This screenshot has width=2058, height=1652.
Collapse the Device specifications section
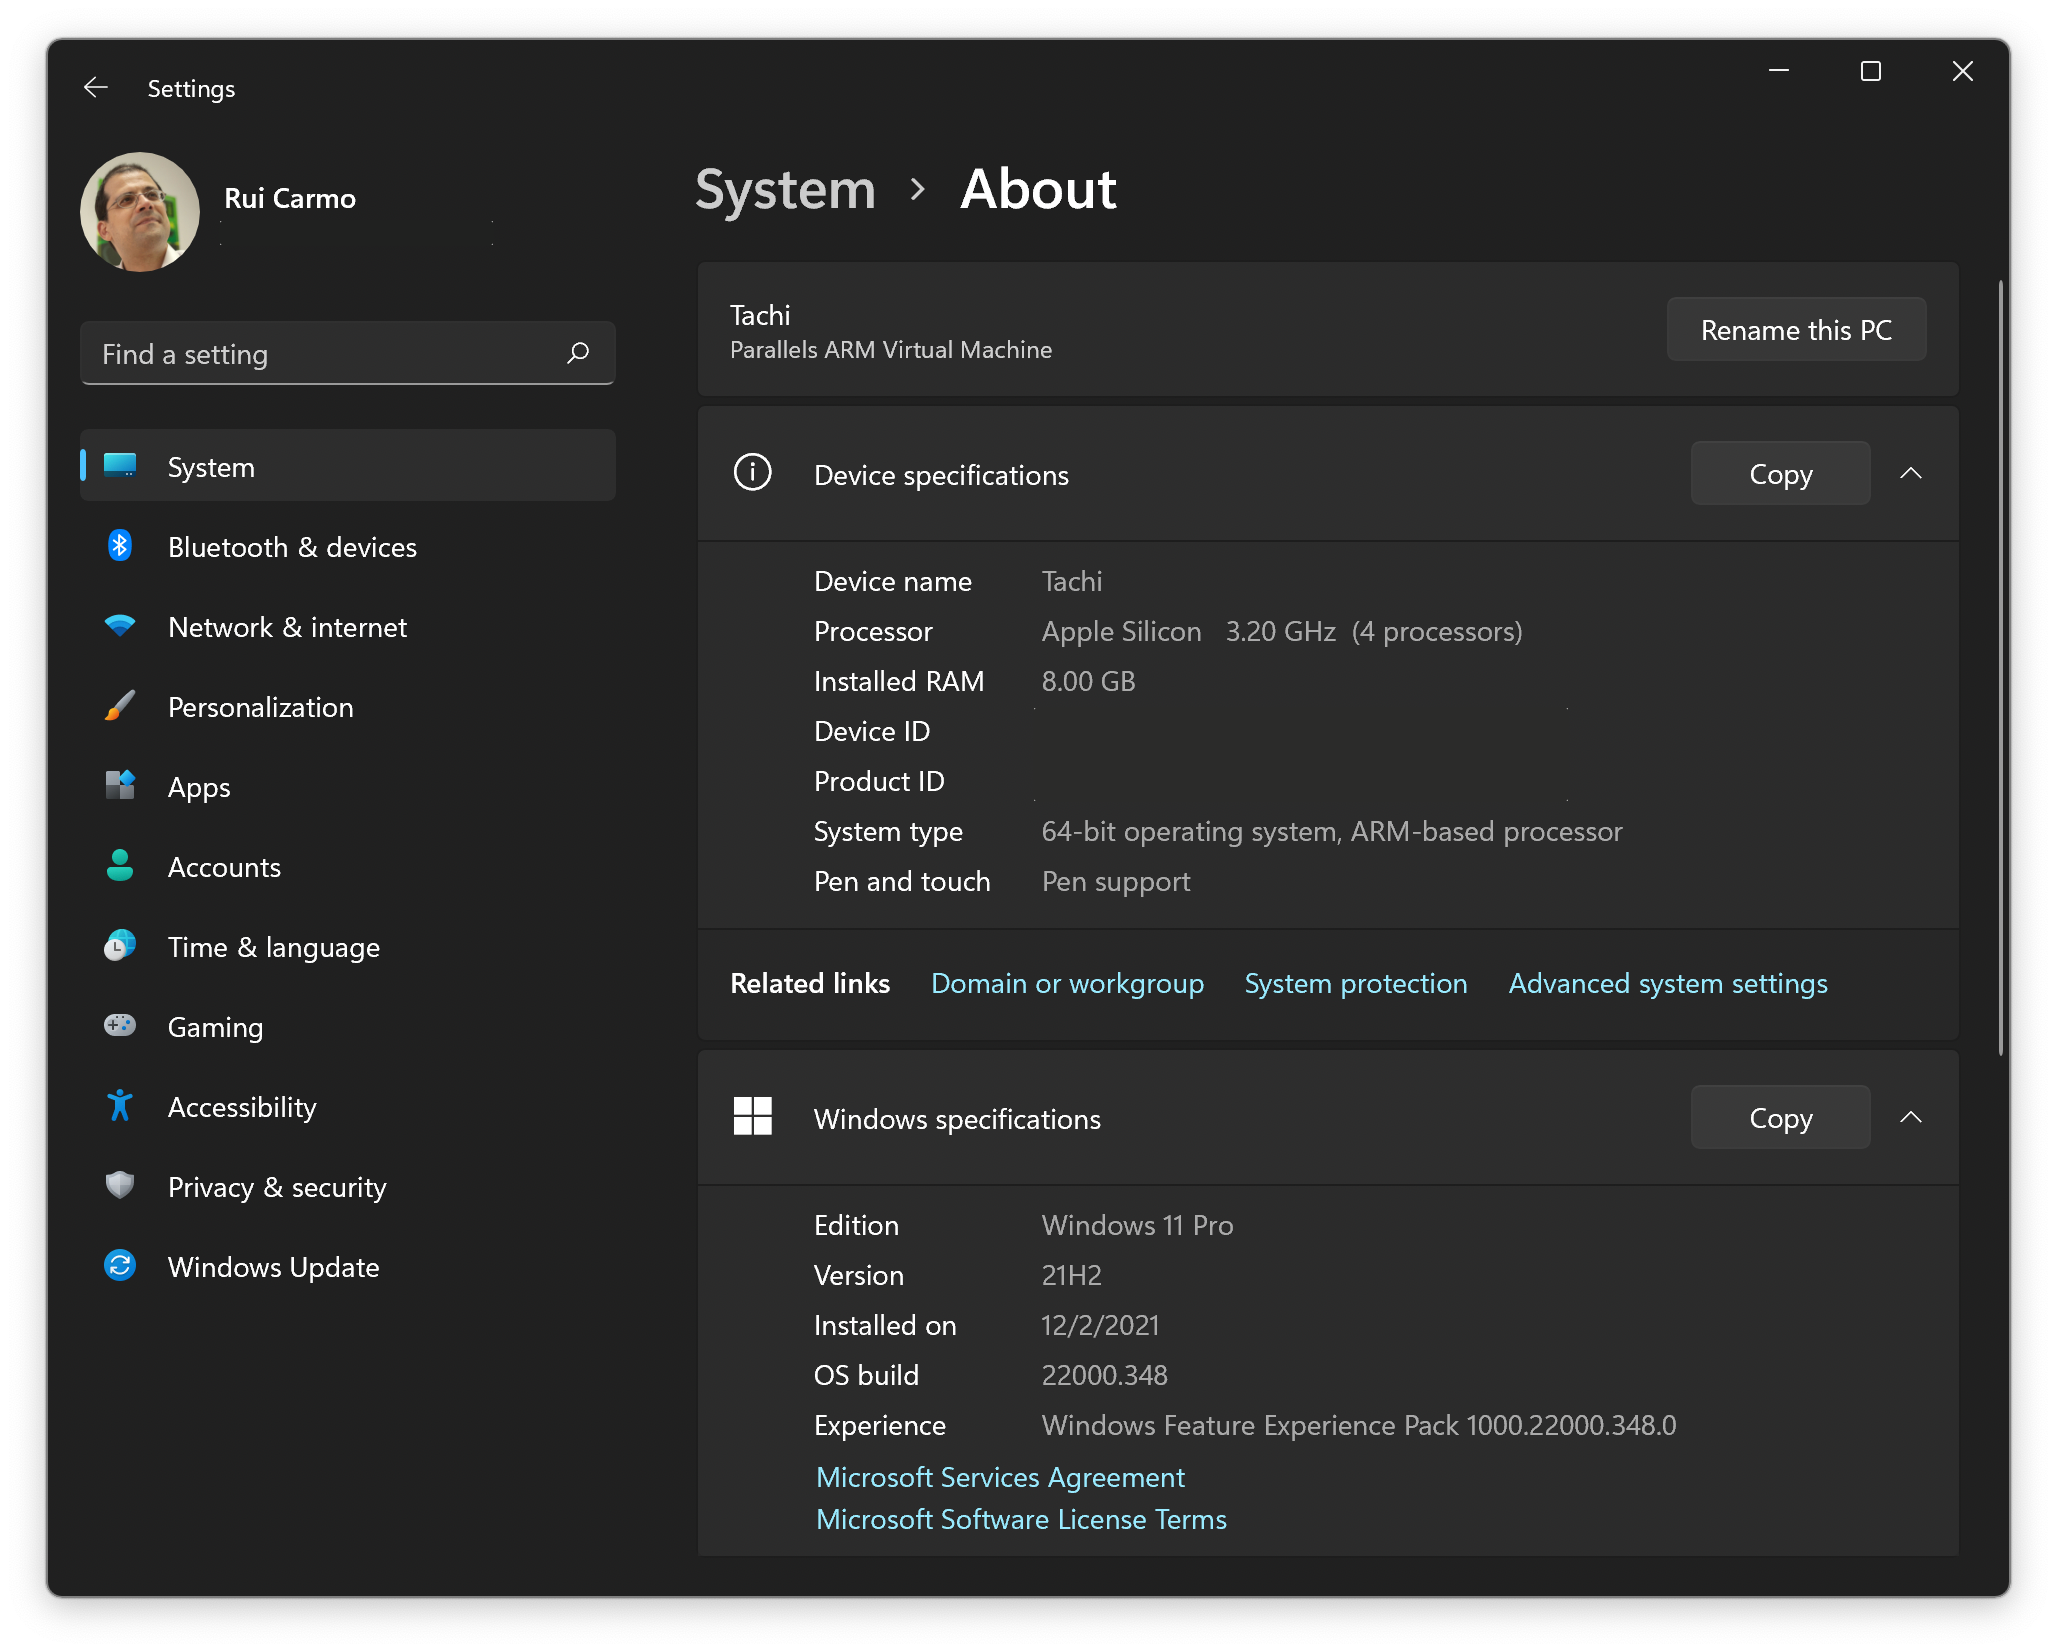coord(1910,474)
